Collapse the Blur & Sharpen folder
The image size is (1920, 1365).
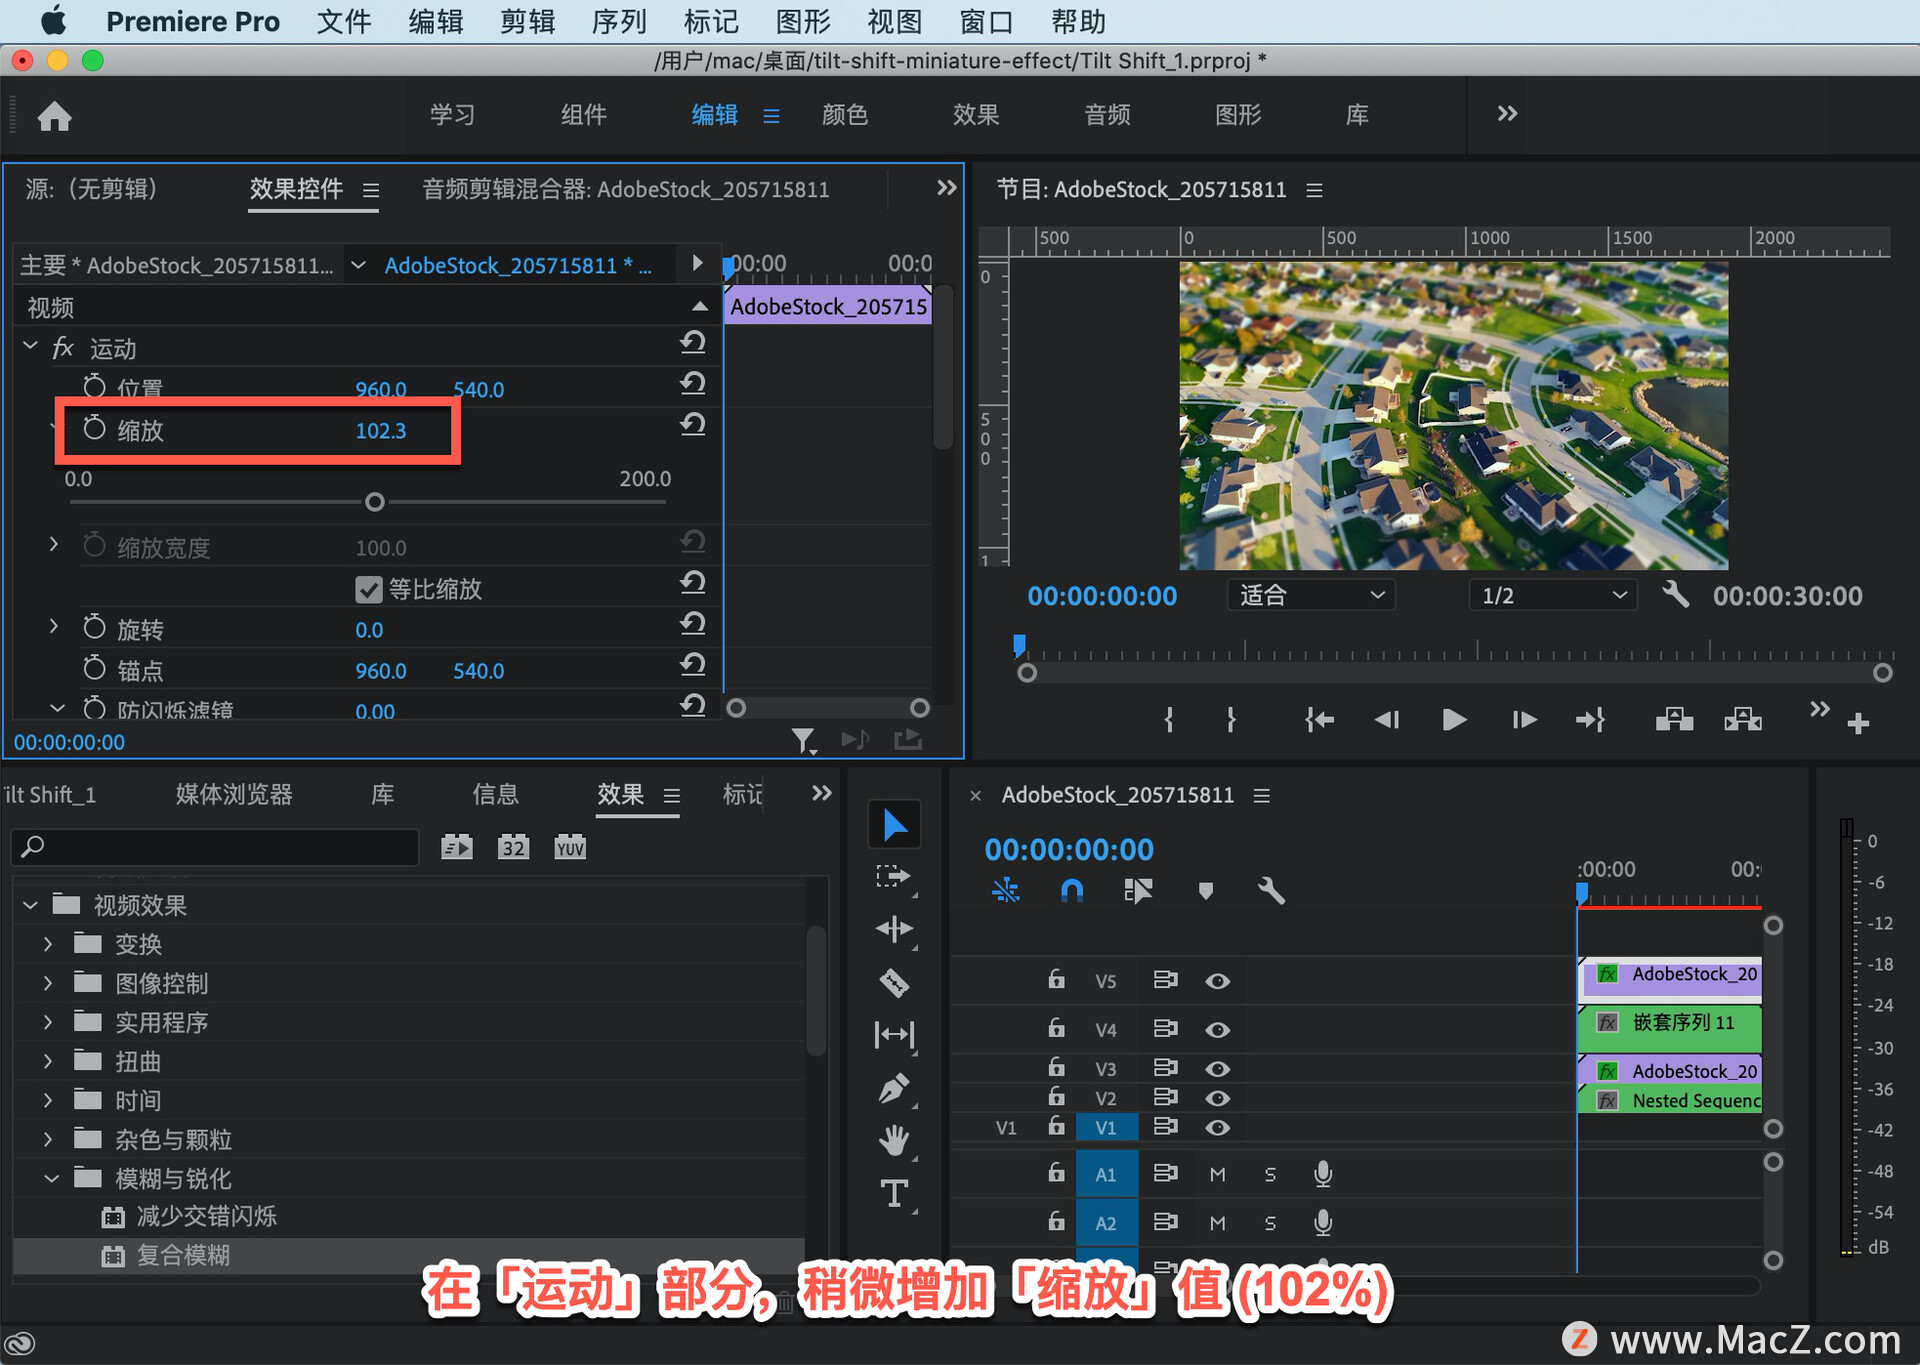(50, 1179)
